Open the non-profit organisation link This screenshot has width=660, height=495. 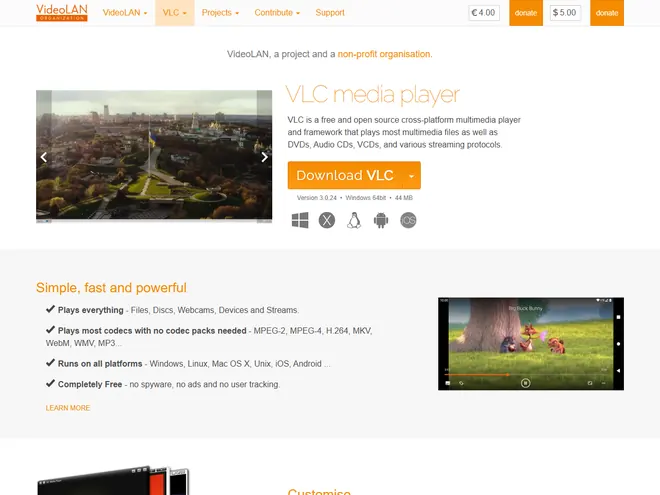pos(385,54)
